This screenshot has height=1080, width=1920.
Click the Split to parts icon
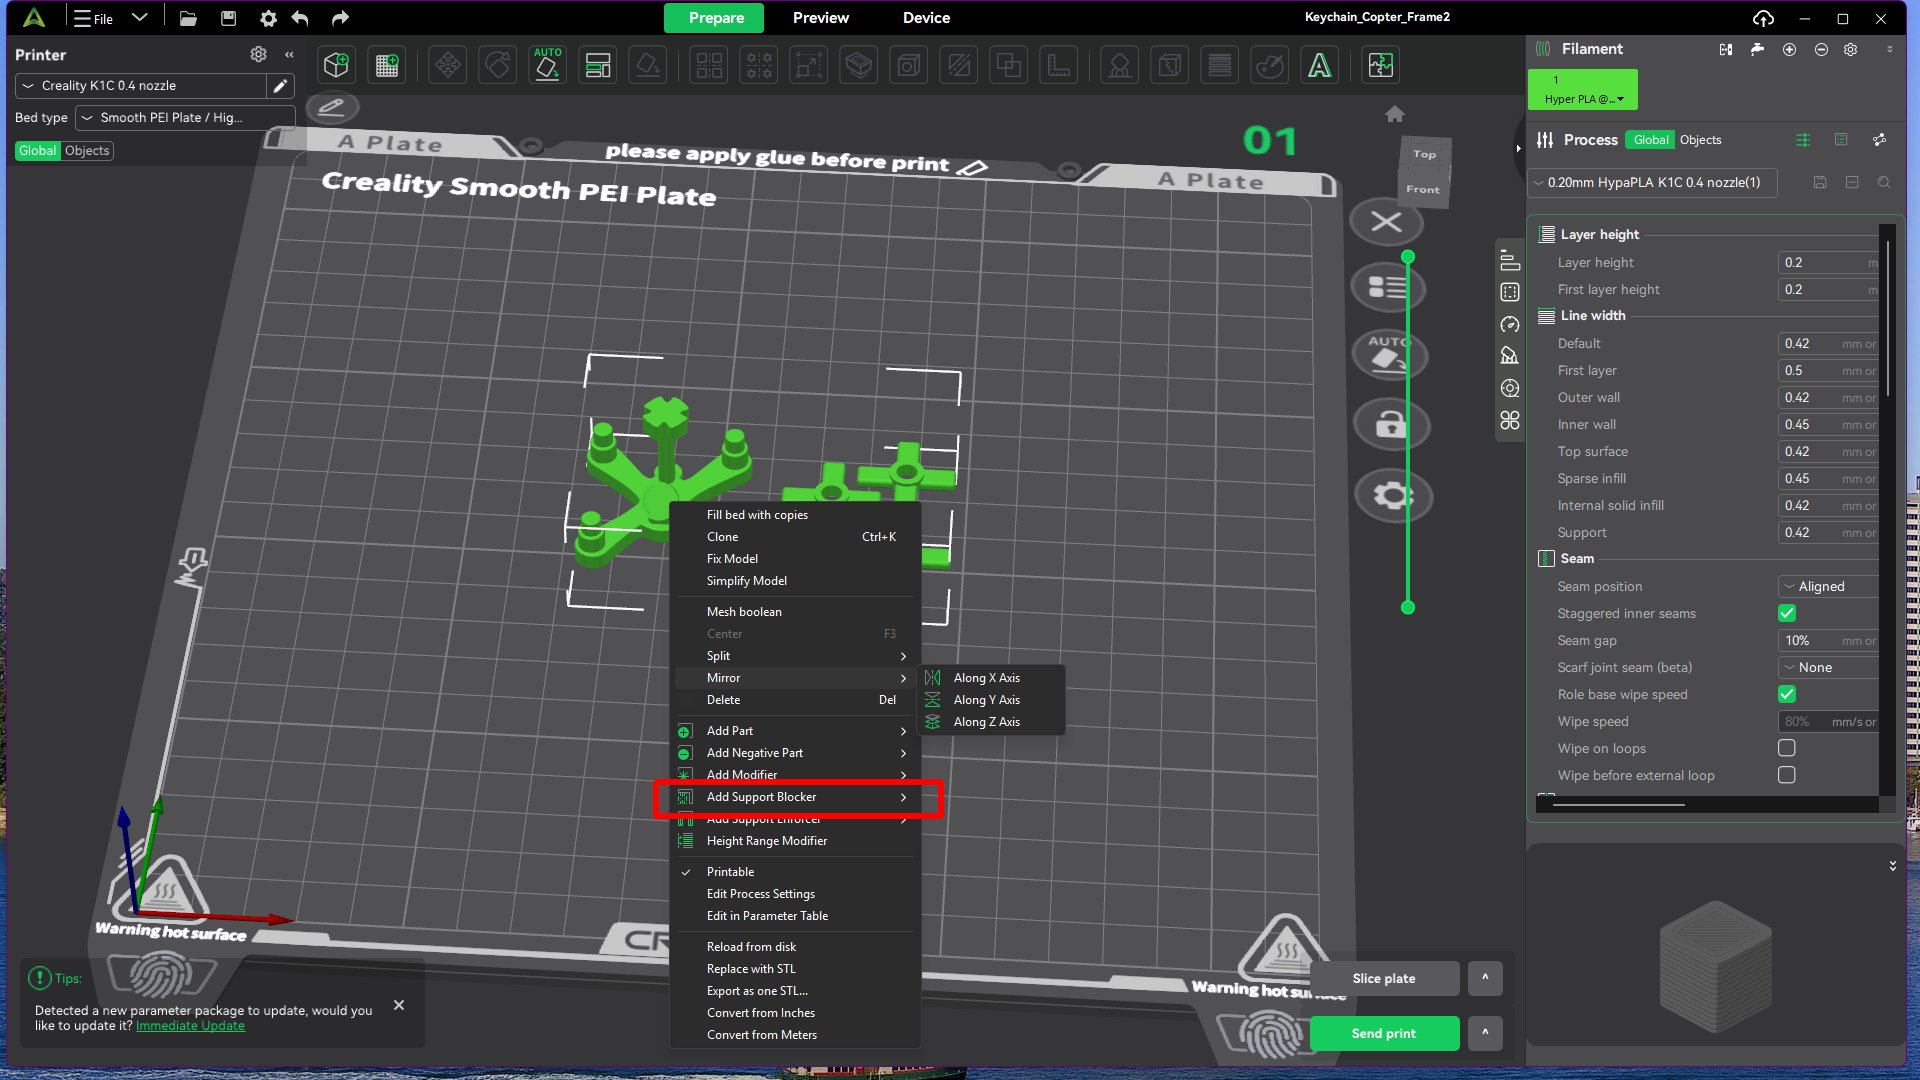click(x=759, y=66)
